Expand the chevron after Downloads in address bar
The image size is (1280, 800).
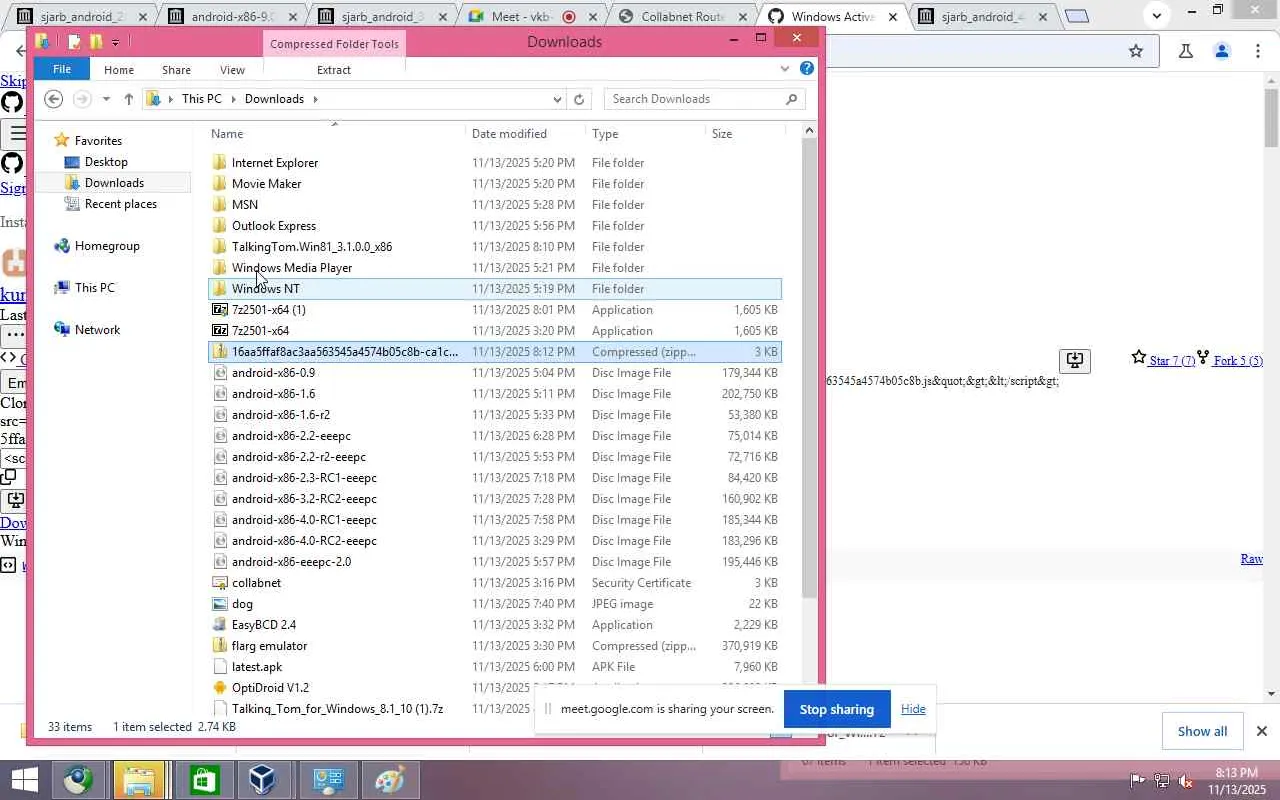coord(315,99)
